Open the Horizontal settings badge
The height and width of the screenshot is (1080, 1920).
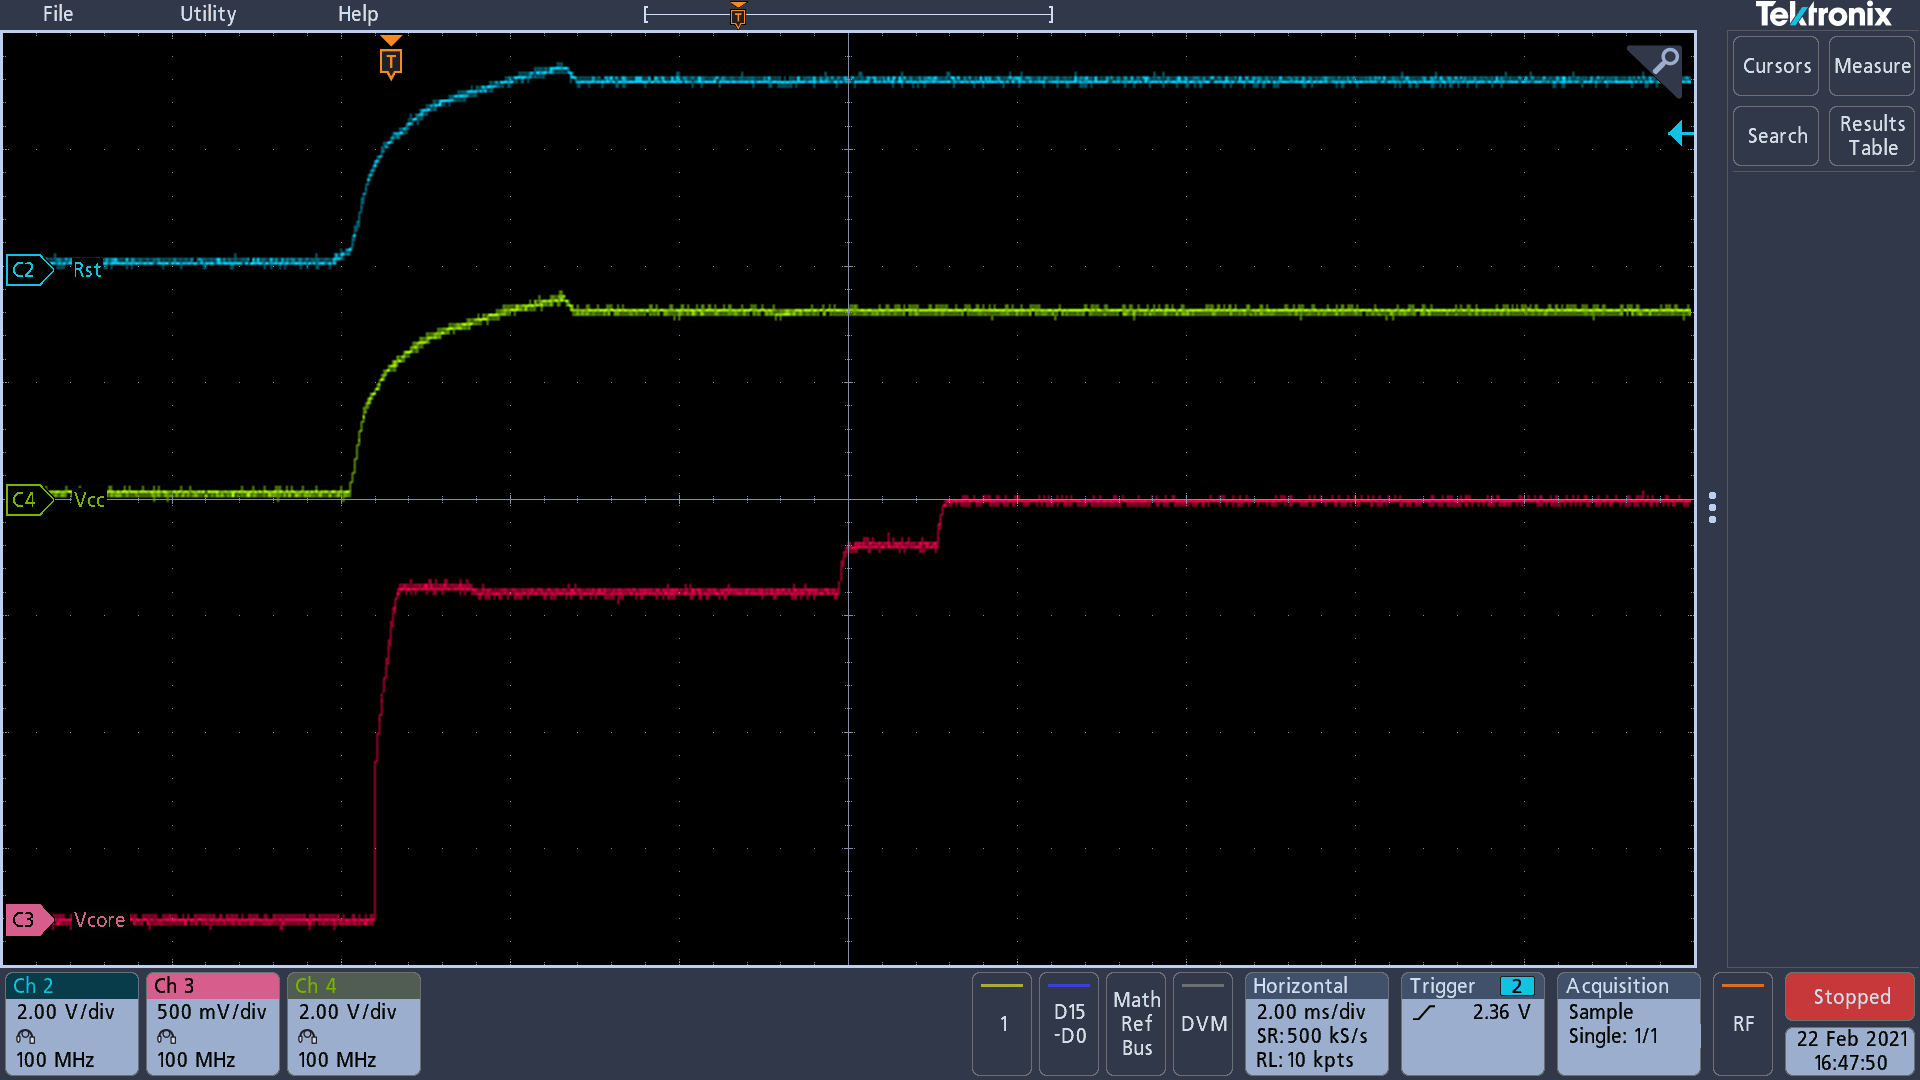(x=1317, y=1024)
